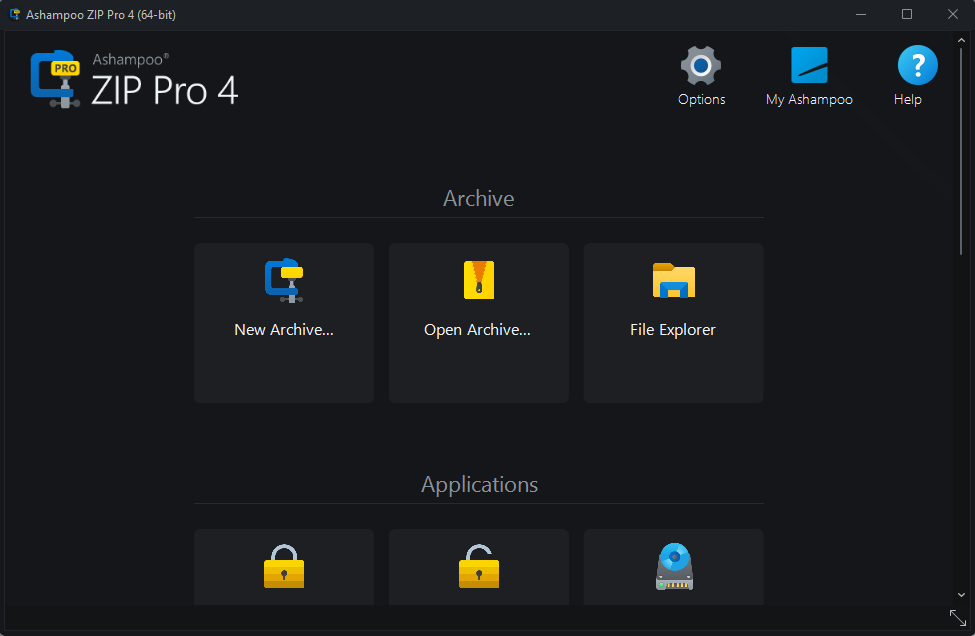Click the Ashampoo ZIP Pro 4 logo

tap(134, 79)
